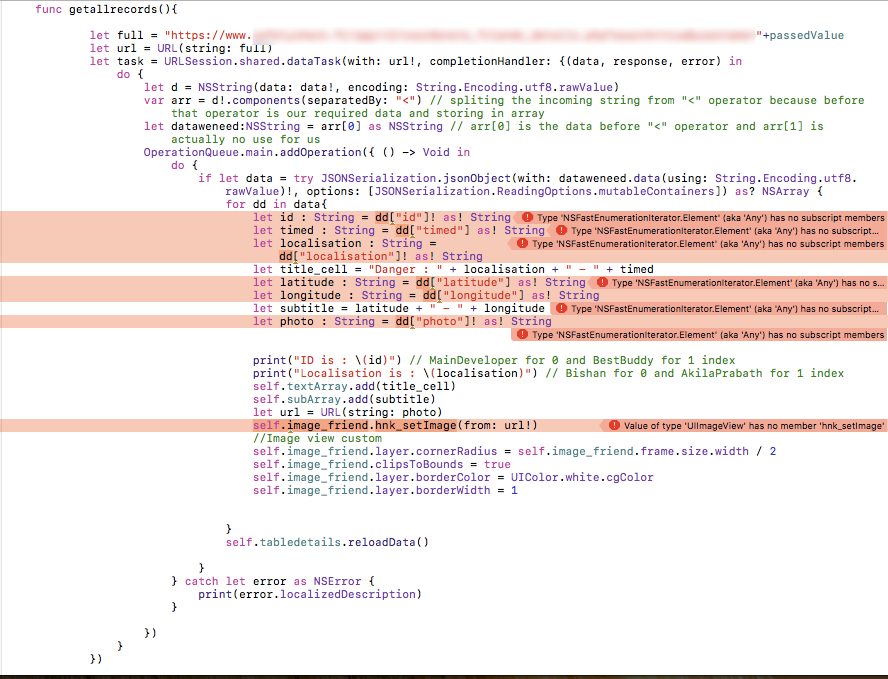The image size is (888, 679).
Task: Click the highlighted dd["localisation"] expression
Action: click(340, 257)
